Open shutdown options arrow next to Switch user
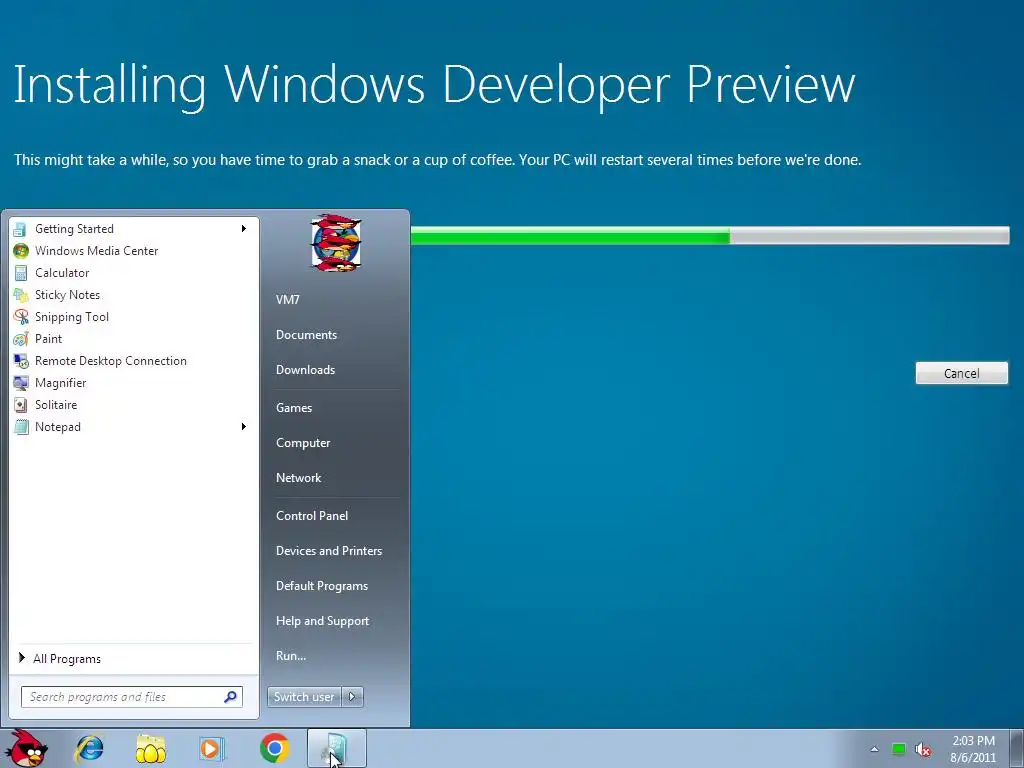This screenshot has width=1024, height=768. [352, 697]
